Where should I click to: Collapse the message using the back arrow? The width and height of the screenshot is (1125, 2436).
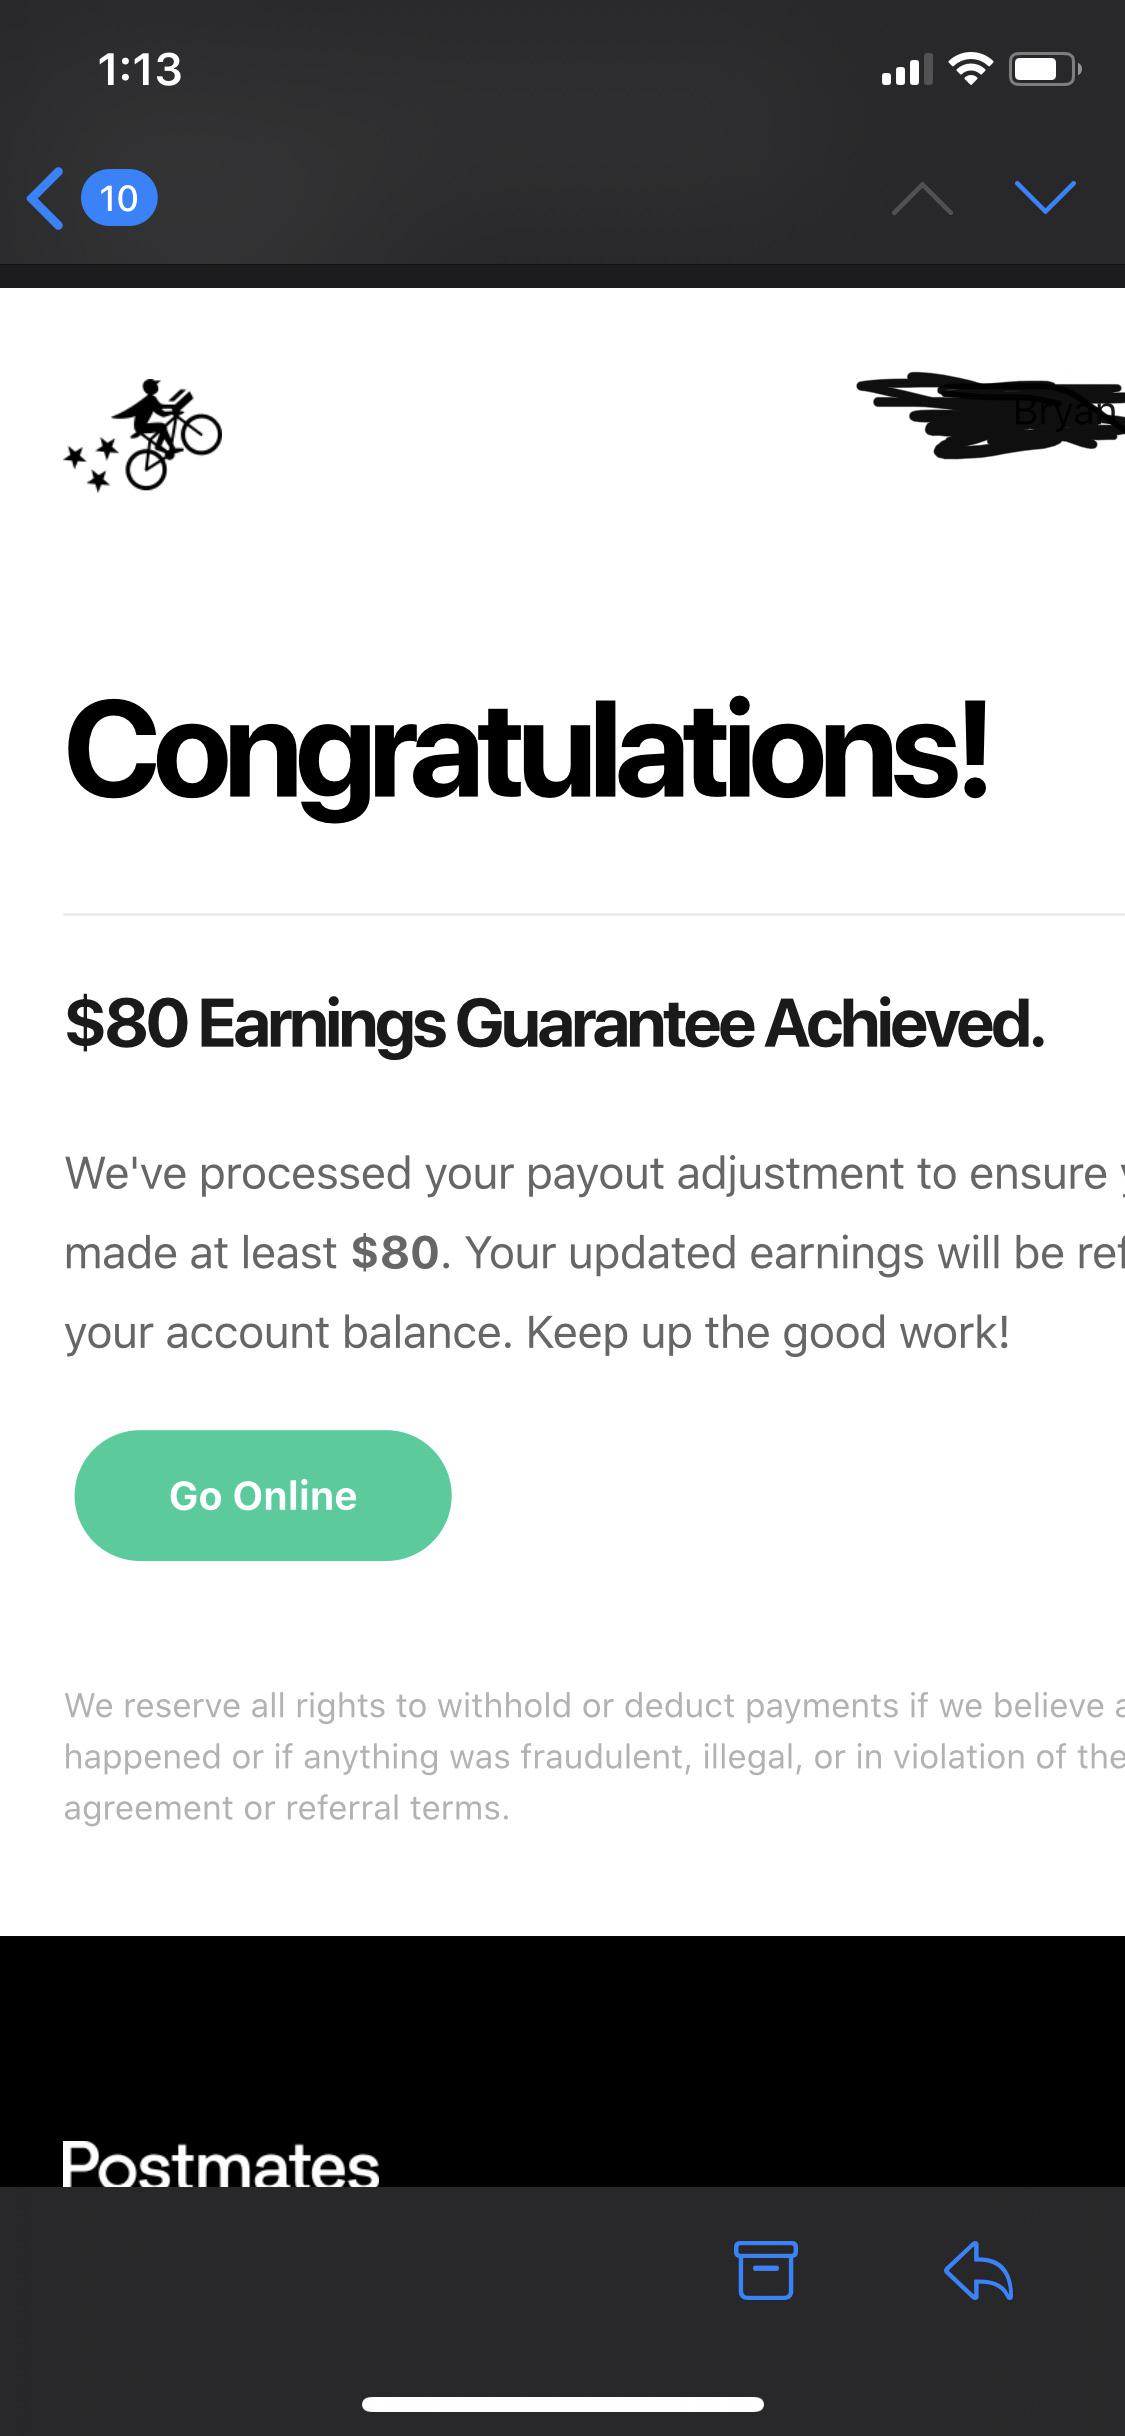tap(44, 197)
